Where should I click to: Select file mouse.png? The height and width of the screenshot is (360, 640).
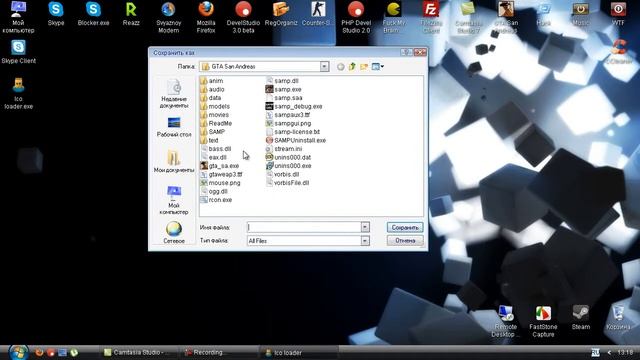coord(220,183)
